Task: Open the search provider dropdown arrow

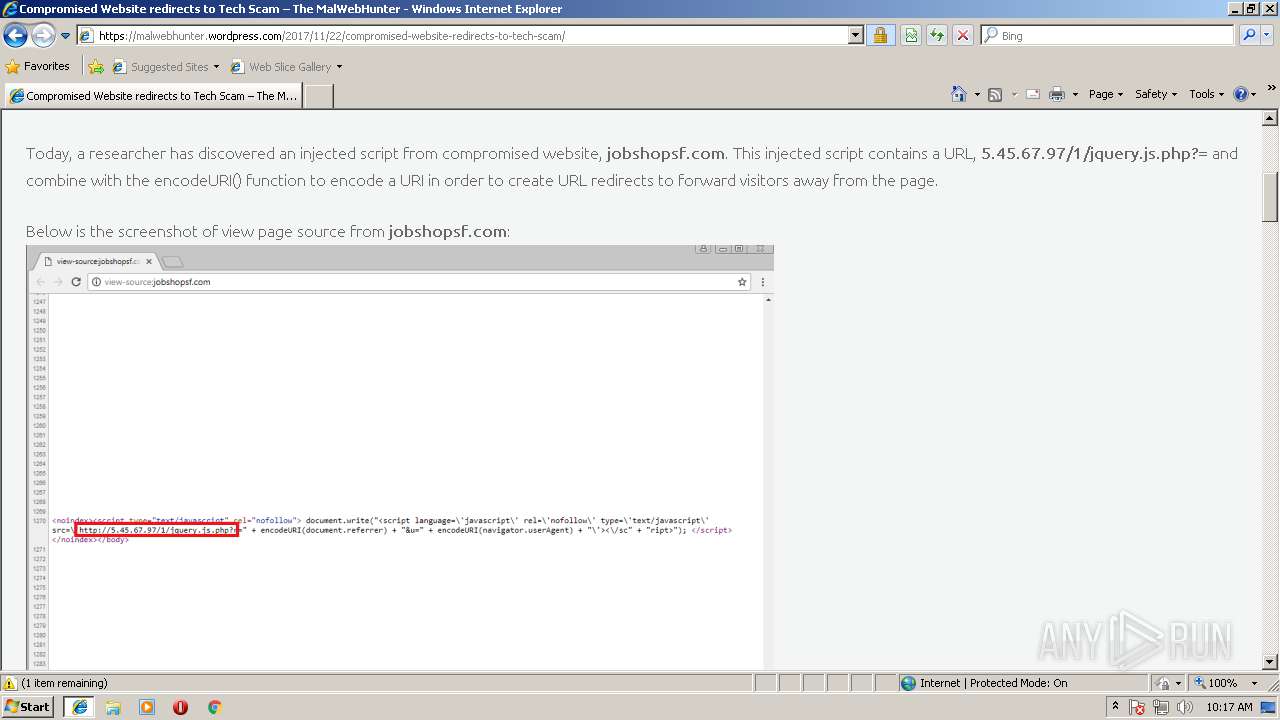Action: point(1268,36)
